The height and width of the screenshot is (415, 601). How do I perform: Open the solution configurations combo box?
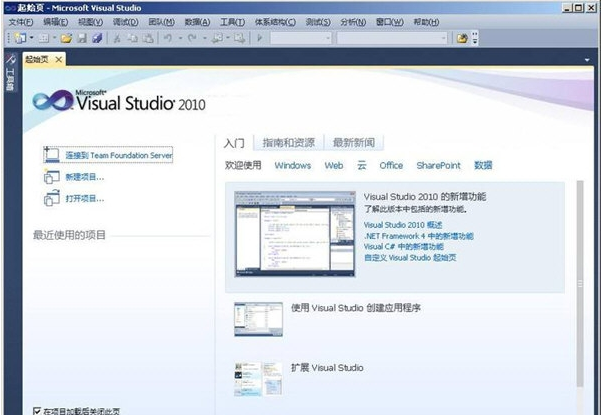tap(300, 38)
